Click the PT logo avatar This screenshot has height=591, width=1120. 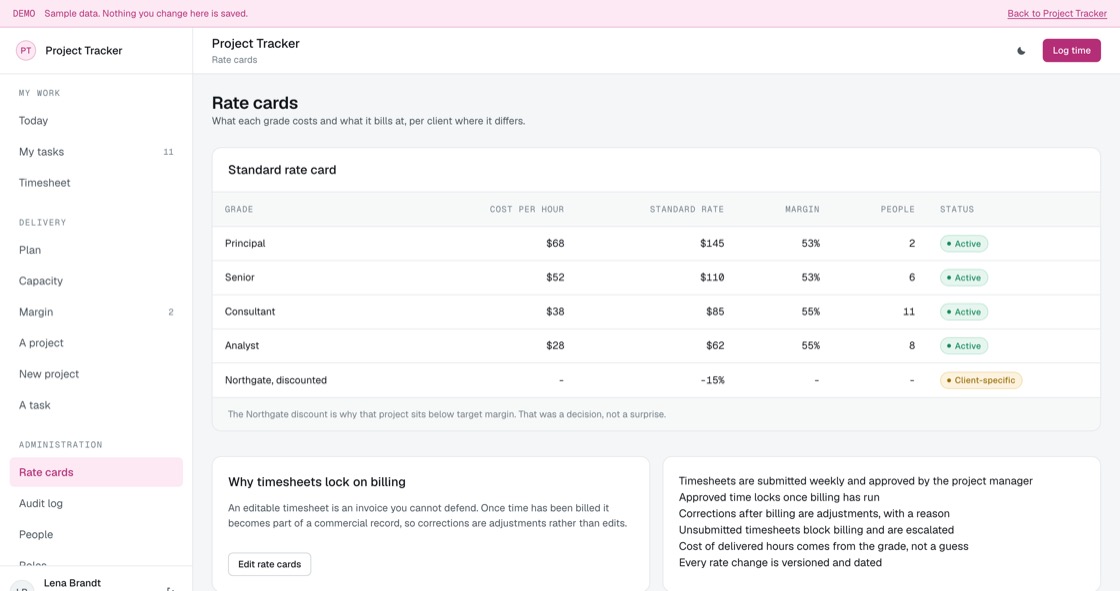(26, 51)
